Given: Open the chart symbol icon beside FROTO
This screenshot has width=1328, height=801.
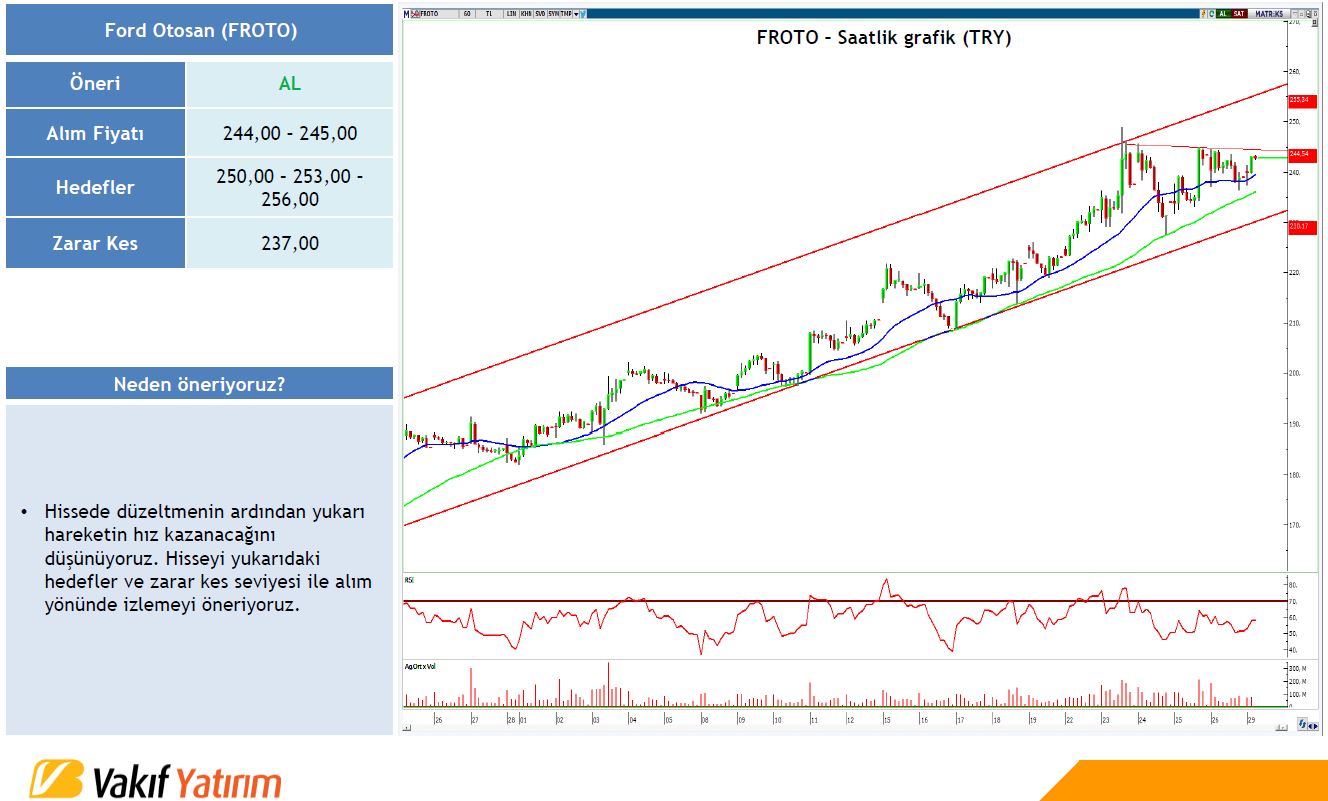Looking at the screenshot, I should [x=415, y=14].
